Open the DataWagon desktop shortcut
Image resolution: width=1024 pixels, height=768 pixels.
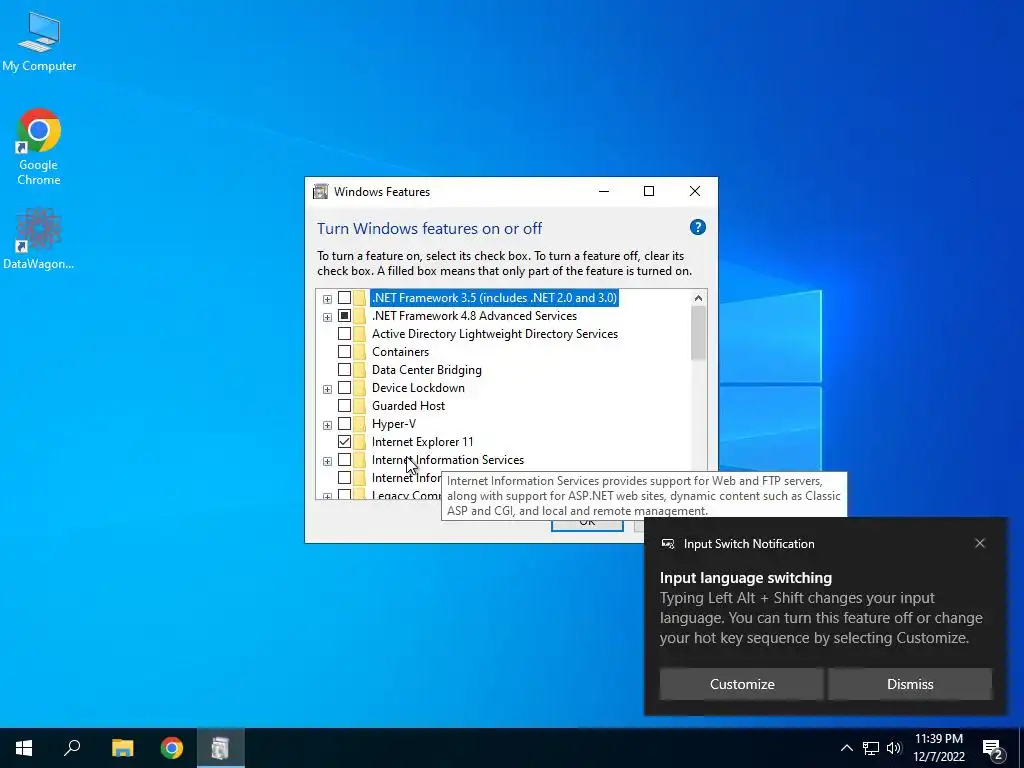[x=39, y=239]
